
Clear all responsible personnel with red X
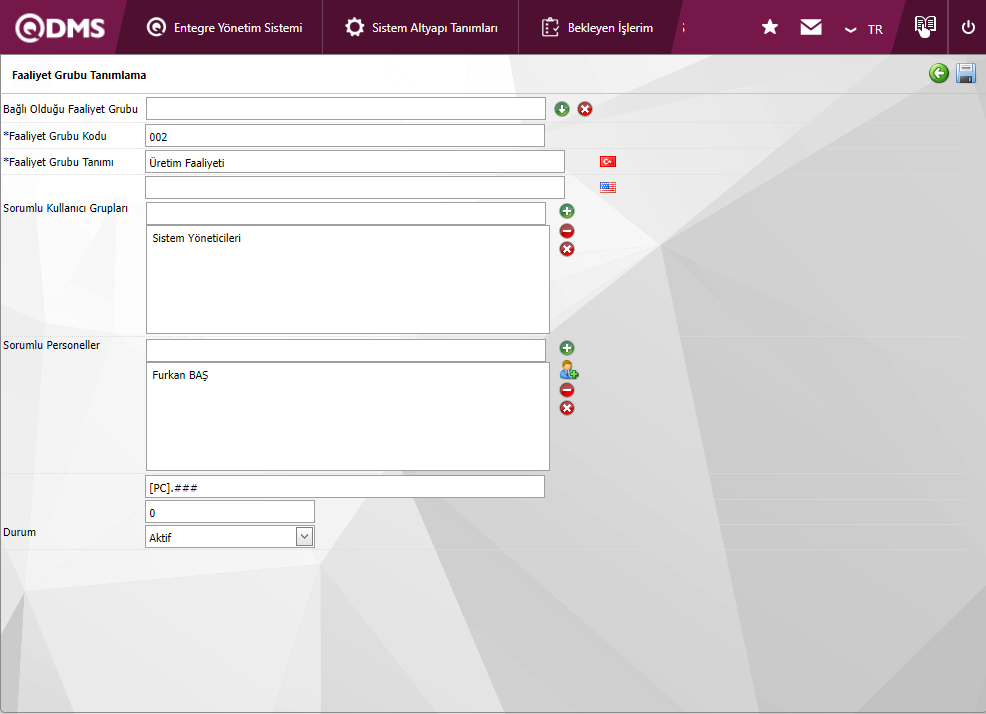(x=567, y=408)
